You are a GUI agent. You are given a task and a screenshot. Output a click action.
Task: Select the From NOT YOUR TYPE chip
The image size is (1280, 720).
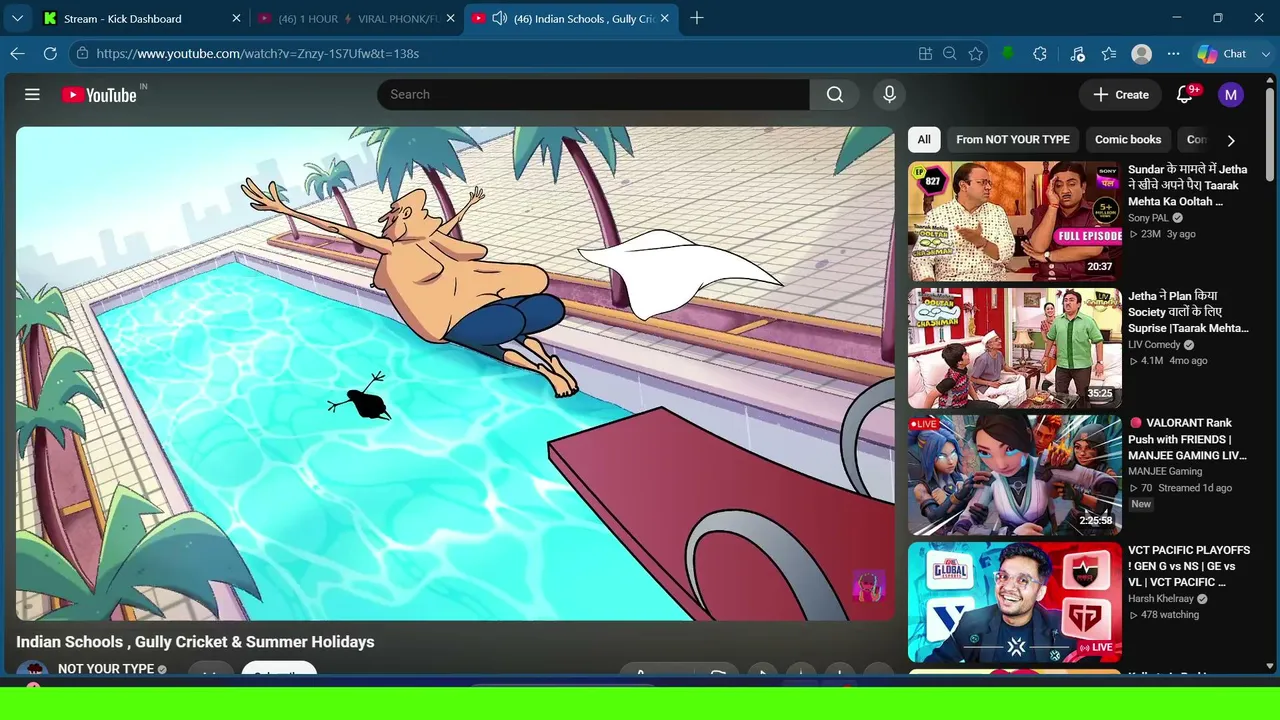click(1013, 140)
